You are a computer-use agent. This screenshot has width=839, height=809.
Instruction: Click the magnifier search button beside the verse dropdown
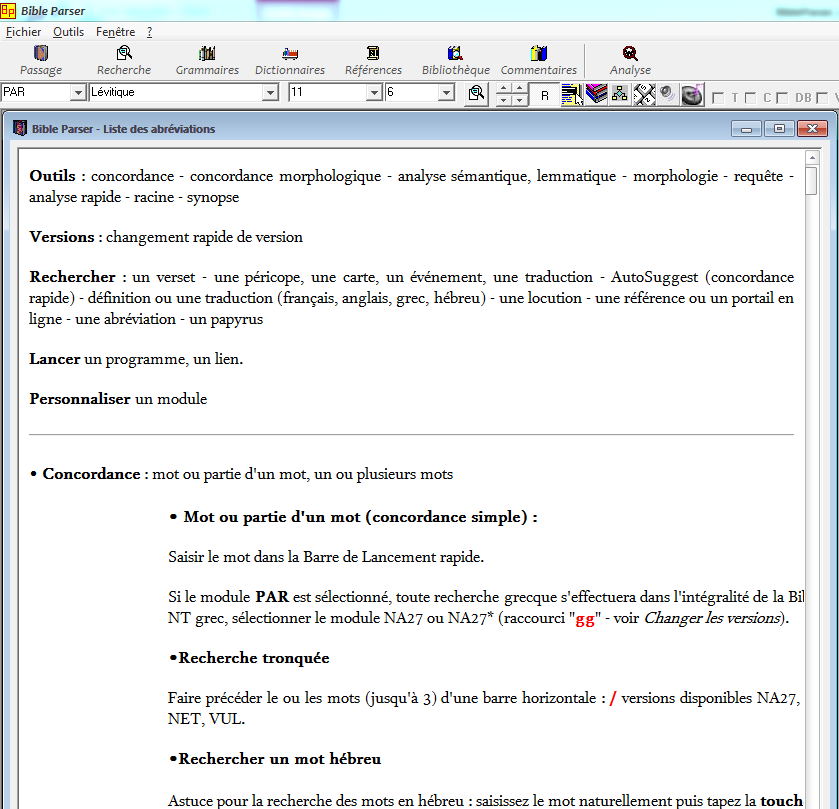(476, 94)
